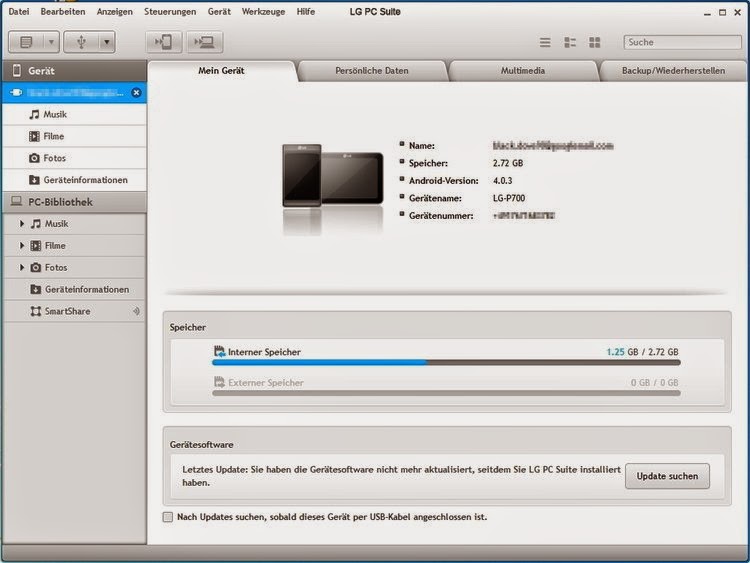Click the SmartShare signal icon on right
This screenshot has width=750, height=563.
tap(136, 311)
